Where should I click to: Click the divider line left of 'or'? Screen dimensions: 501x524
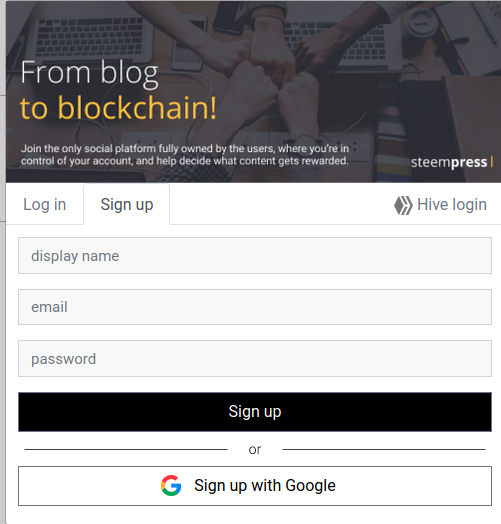(x=126, y=449)
